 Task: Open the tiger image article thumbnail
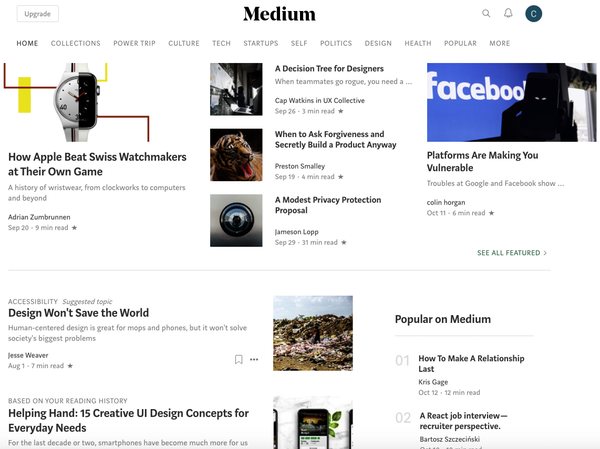pos(236,155)
